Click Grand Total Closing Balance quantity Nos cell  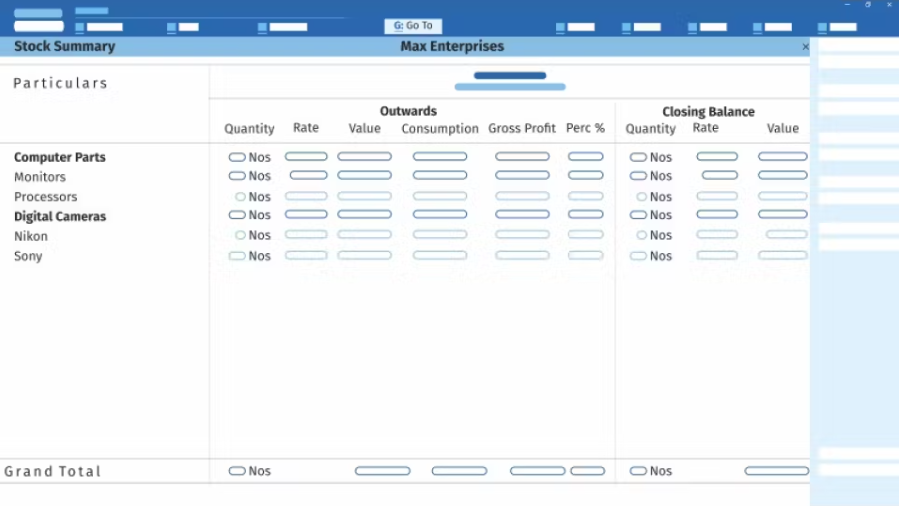click(x=651, y=471)
